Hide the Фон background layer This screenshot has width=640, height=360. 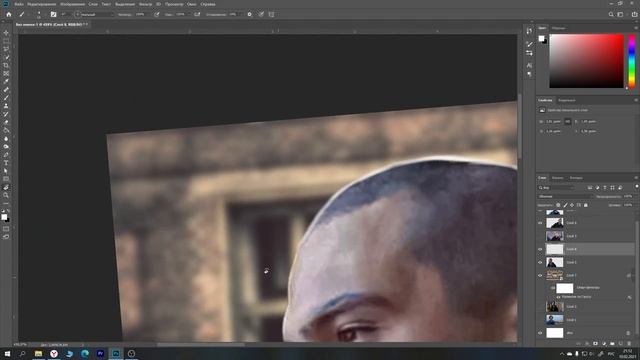tap(540, 333)
